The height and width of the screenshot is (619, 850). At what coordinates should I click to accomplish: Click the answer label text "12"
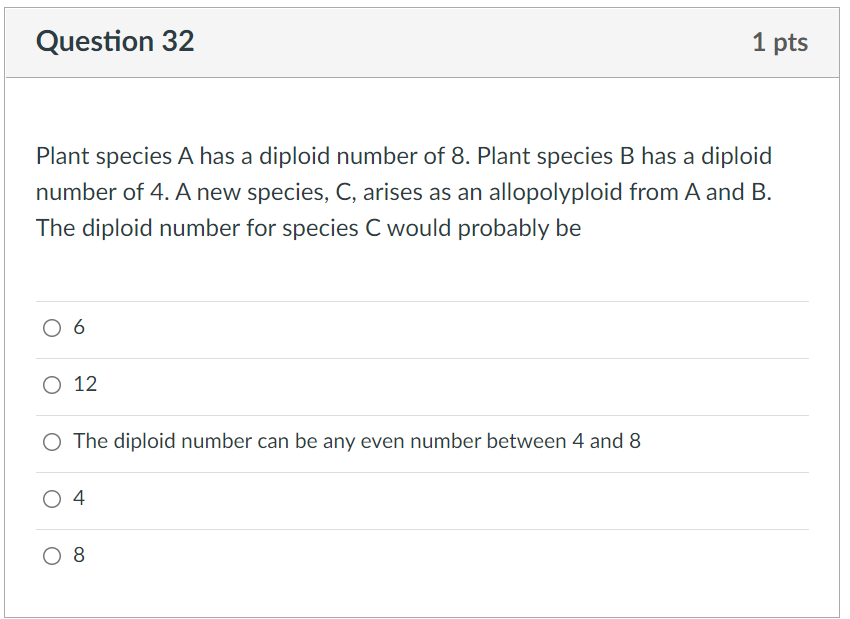pos(85,384)
